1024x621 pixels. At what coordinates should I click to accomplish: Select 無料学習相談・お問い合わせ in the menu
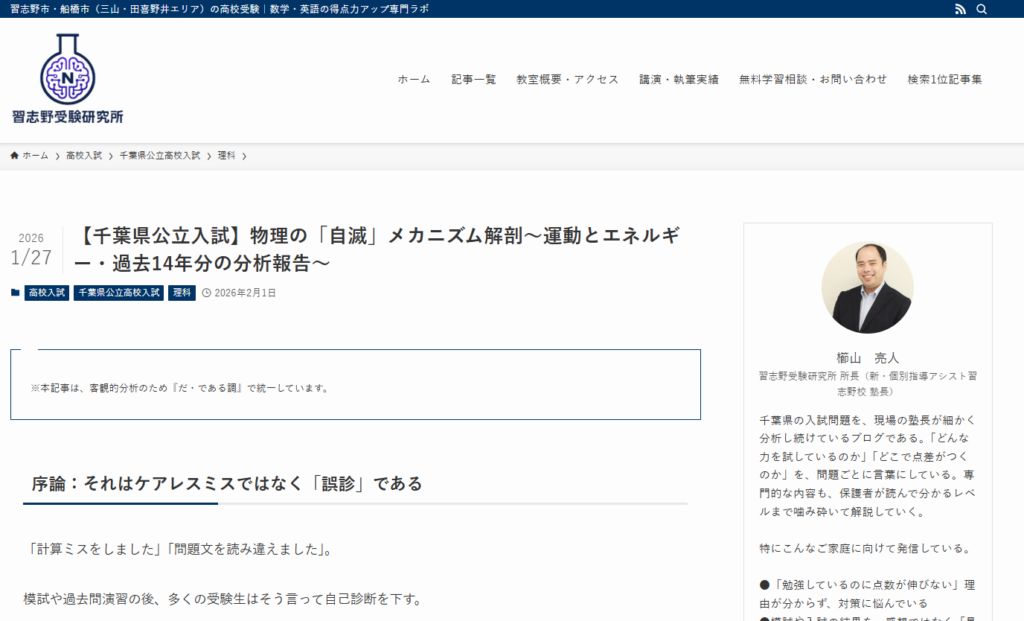pos(813,80)
